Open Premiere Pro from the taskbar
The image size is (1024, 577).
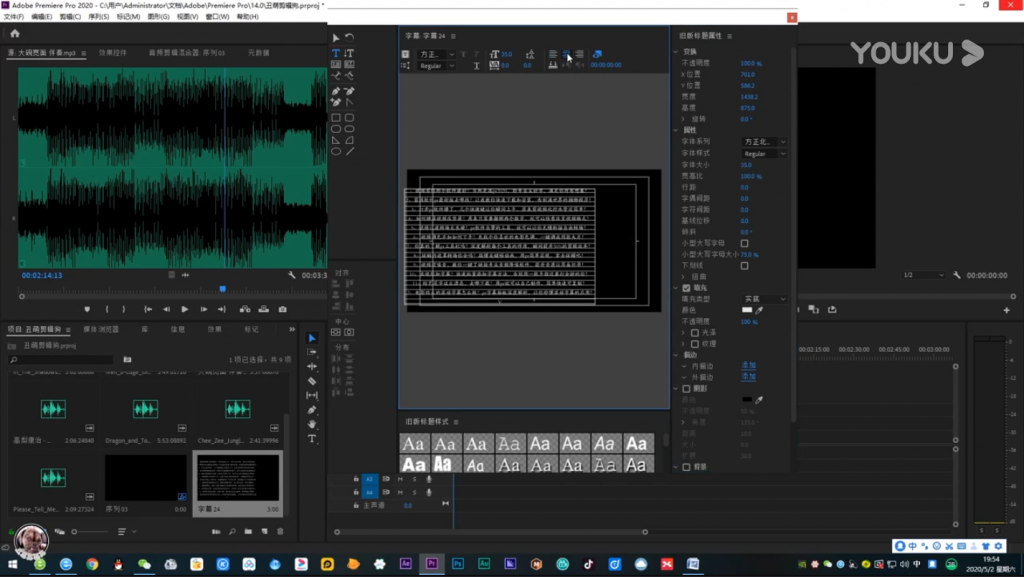pyautogui.click(x=432, y=563)
